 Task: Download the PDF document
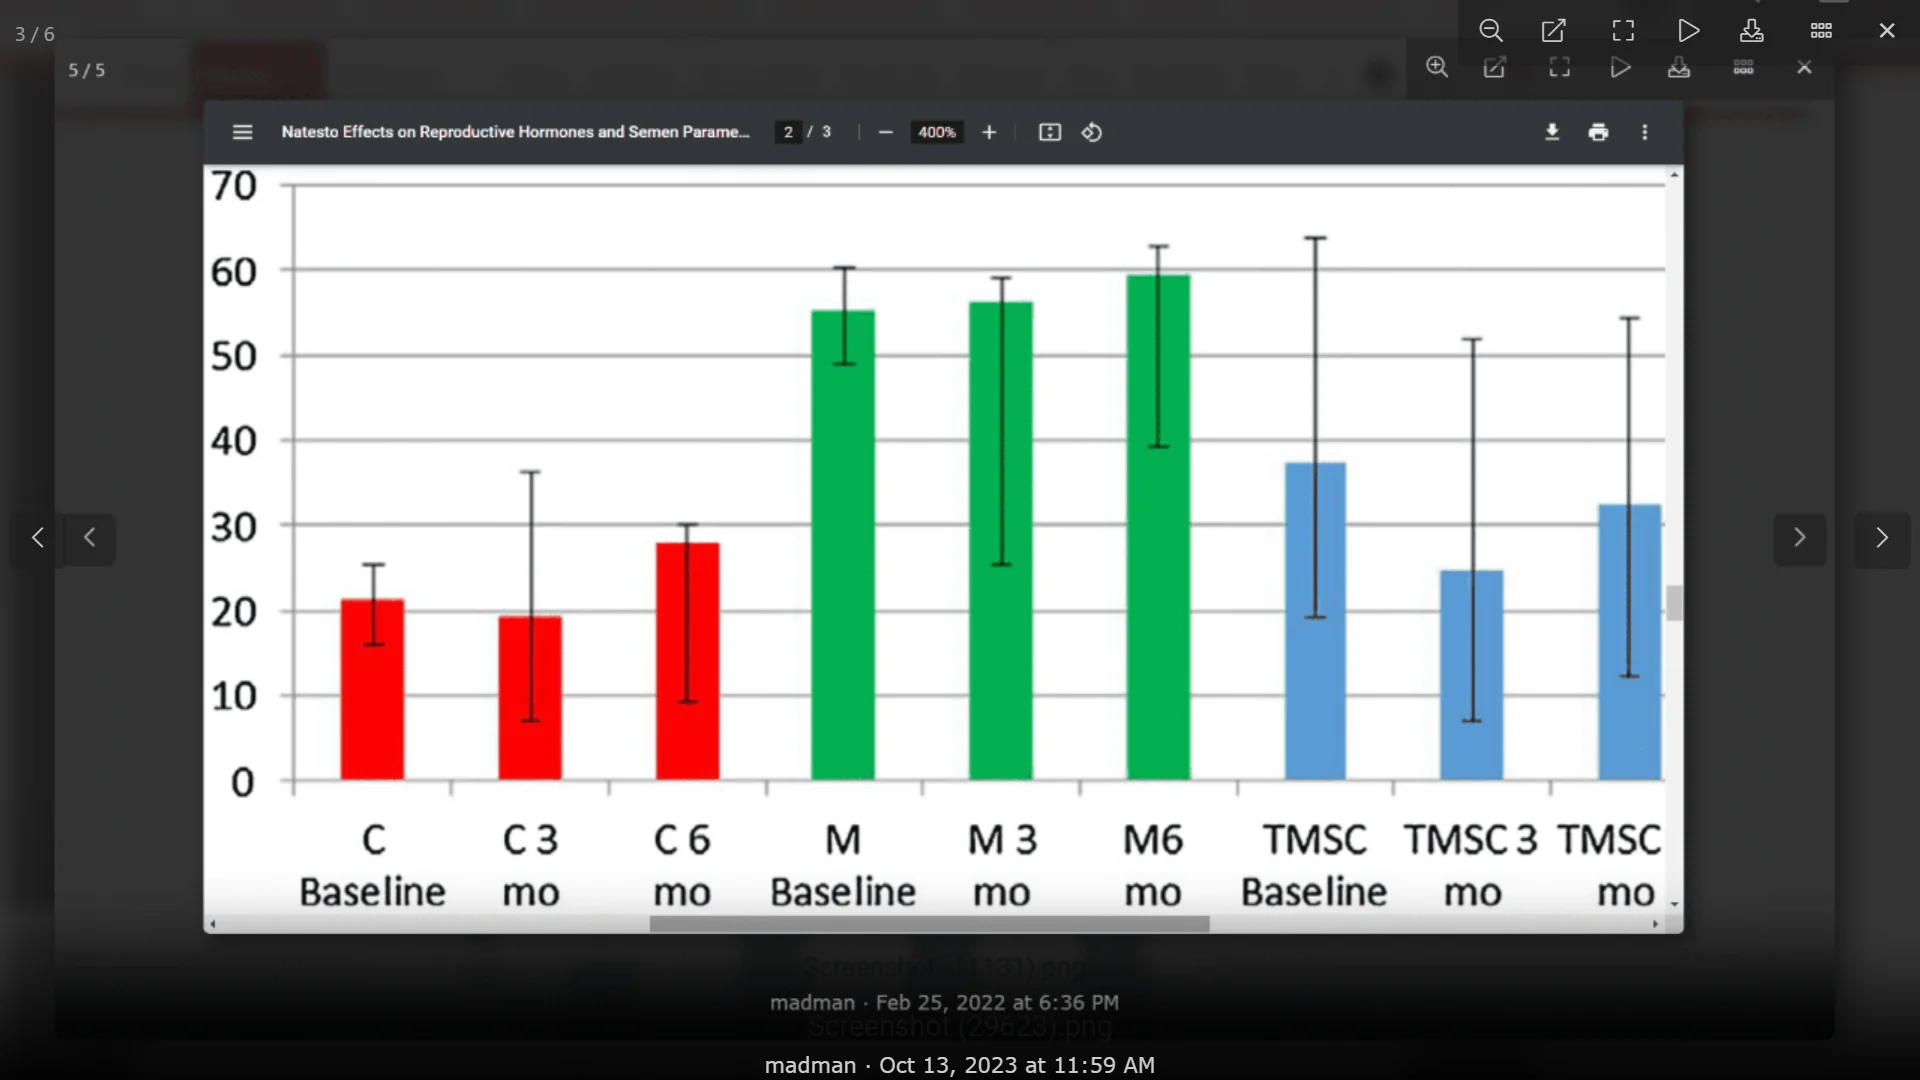pyautogui.click(x=1552, y=132)
